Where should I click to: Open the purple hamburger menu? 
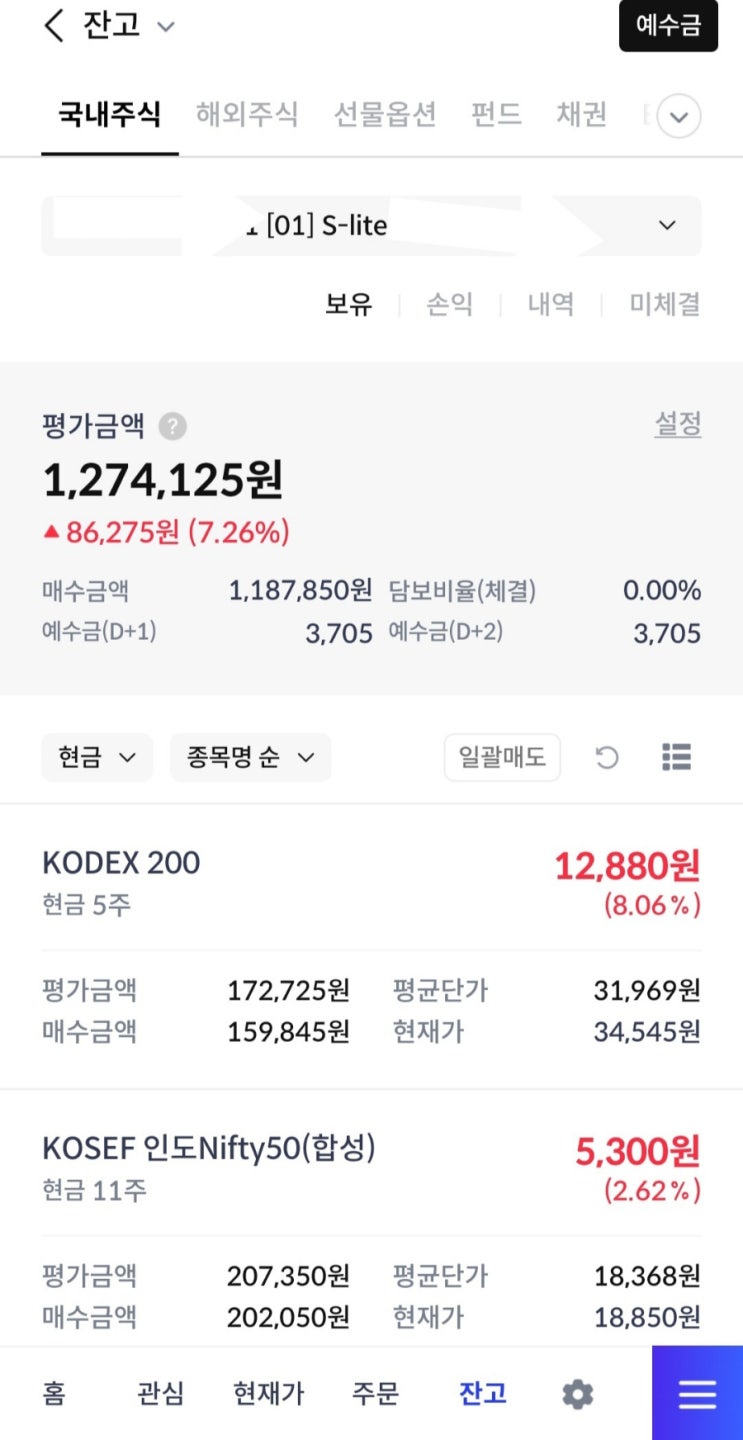point(697,1394)
